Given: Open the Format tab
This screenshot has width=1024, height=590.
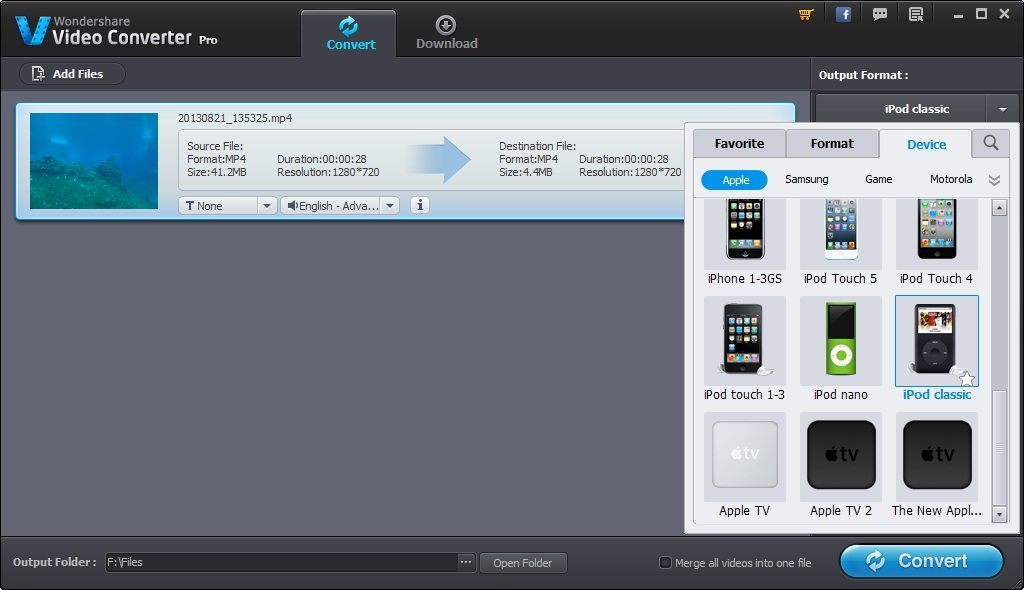Looking at the screenshot, I should [832, 143].
